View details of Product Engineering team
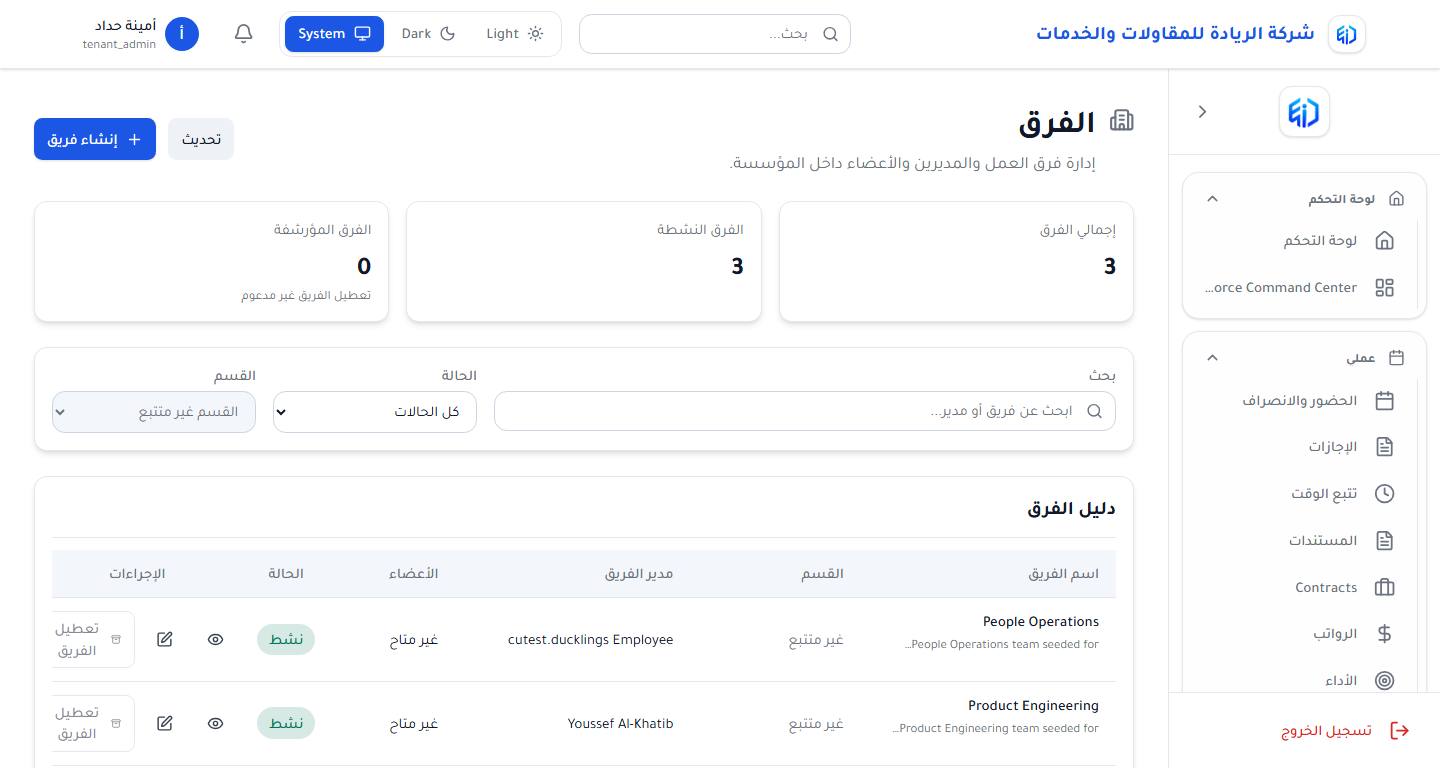 pos(215,724)
